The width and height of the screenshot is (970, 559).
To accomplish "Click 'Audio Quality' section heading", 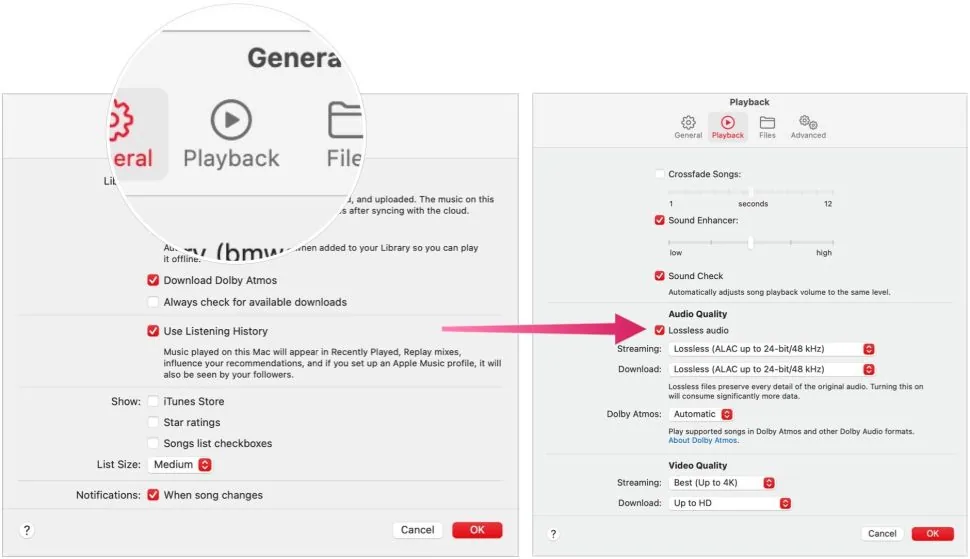I will tap(697, 314).
